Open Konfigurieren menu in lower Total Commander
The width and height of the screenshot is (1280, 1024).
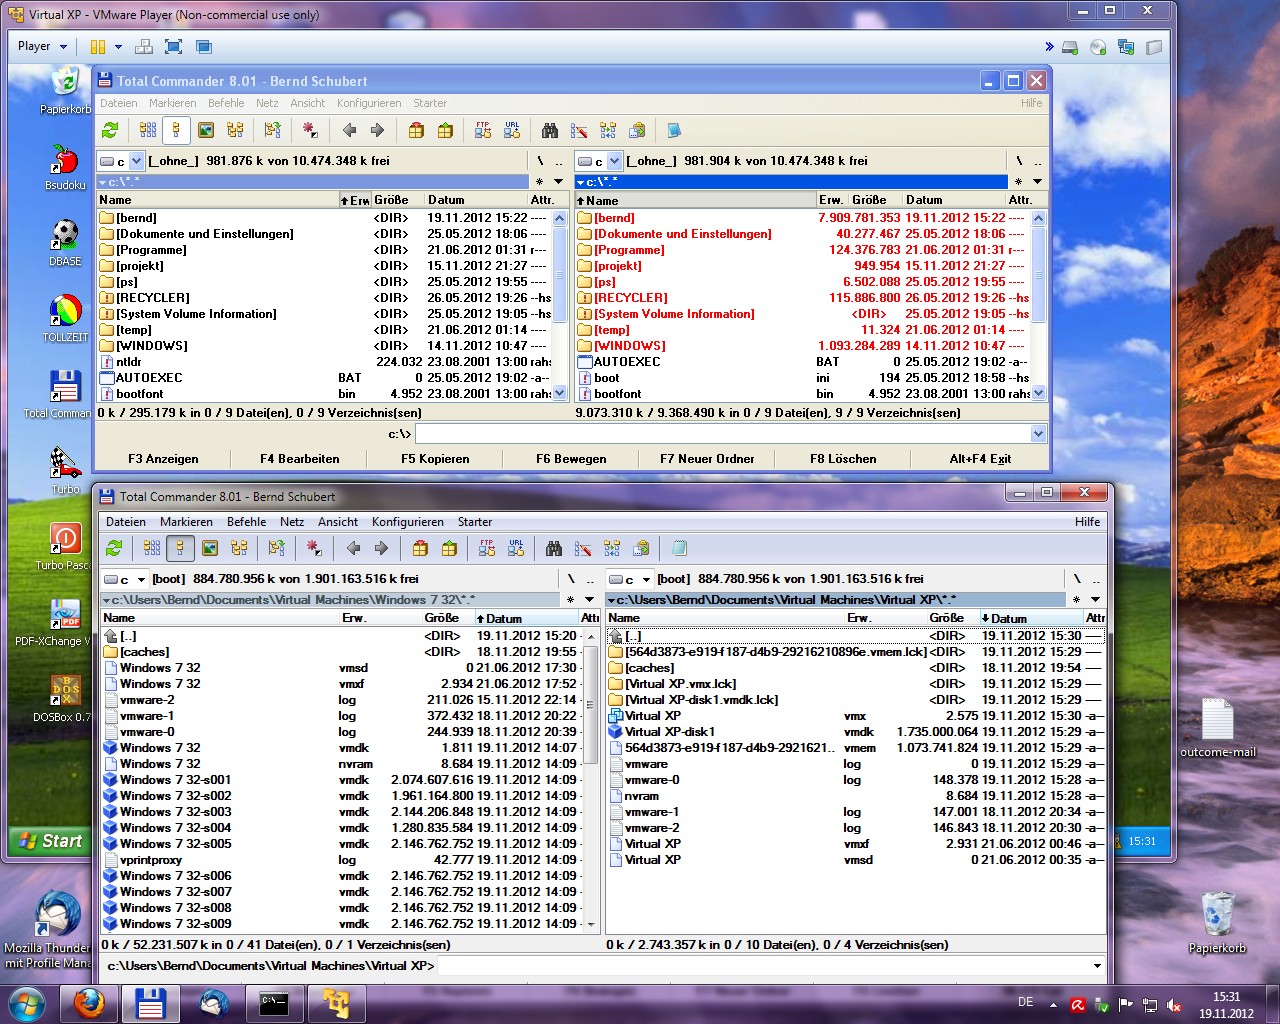click(407, 522)
